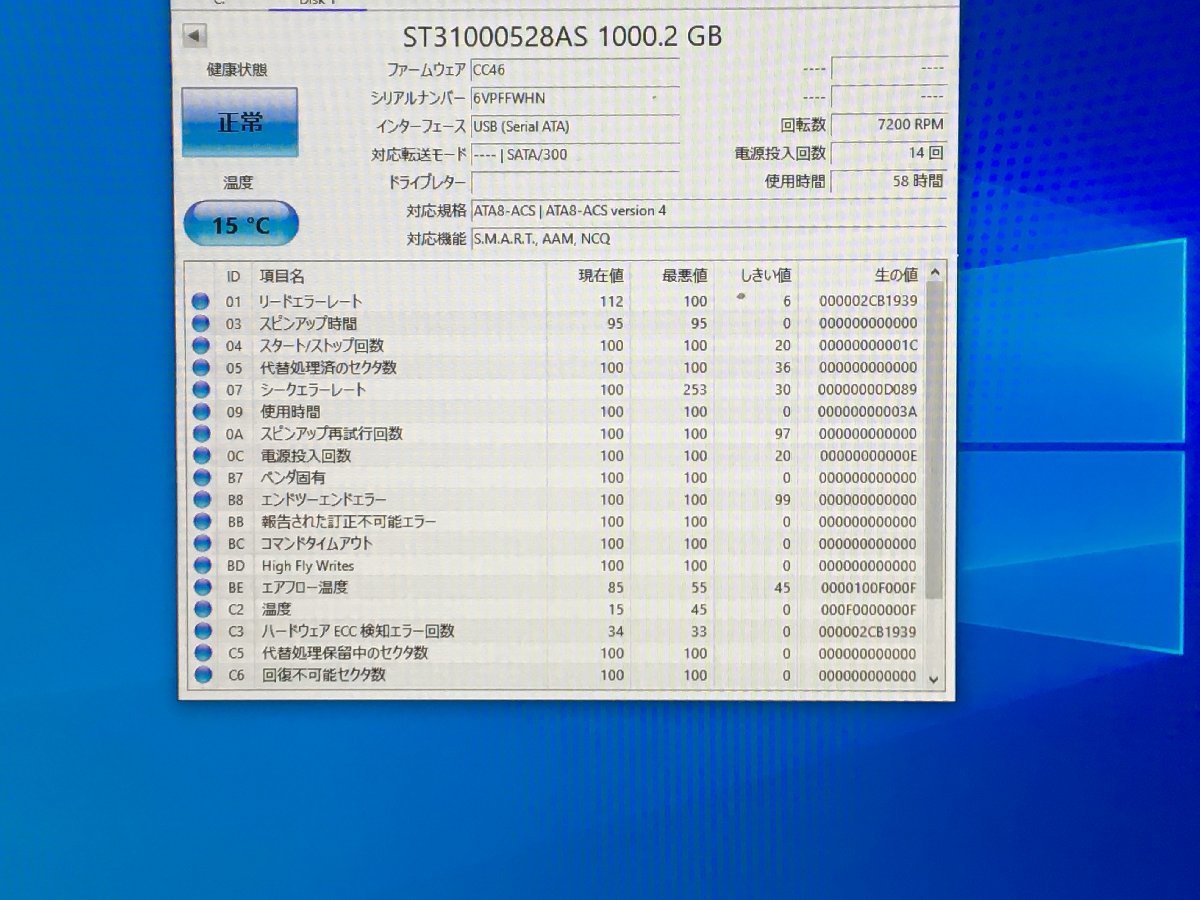Click the blue status icon for スピンアップ時間

[201, 323]
